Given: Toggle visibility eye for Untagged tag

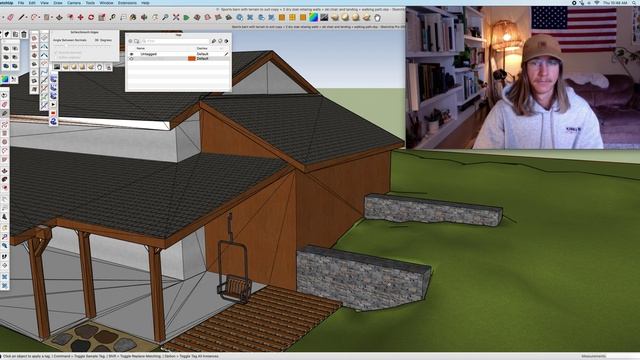Looking at the screenshot, I should (x=131, y=54).
